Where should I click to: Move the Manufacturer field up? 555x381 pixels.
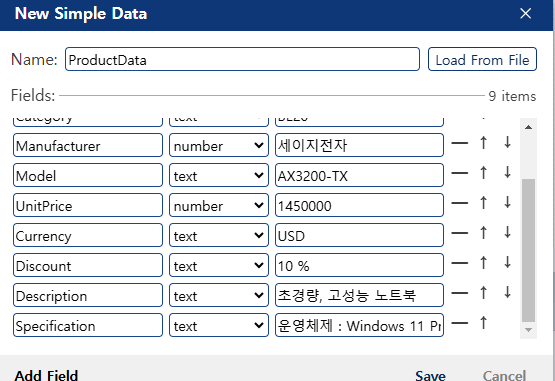pyautogui.click(x=484, y=143)
